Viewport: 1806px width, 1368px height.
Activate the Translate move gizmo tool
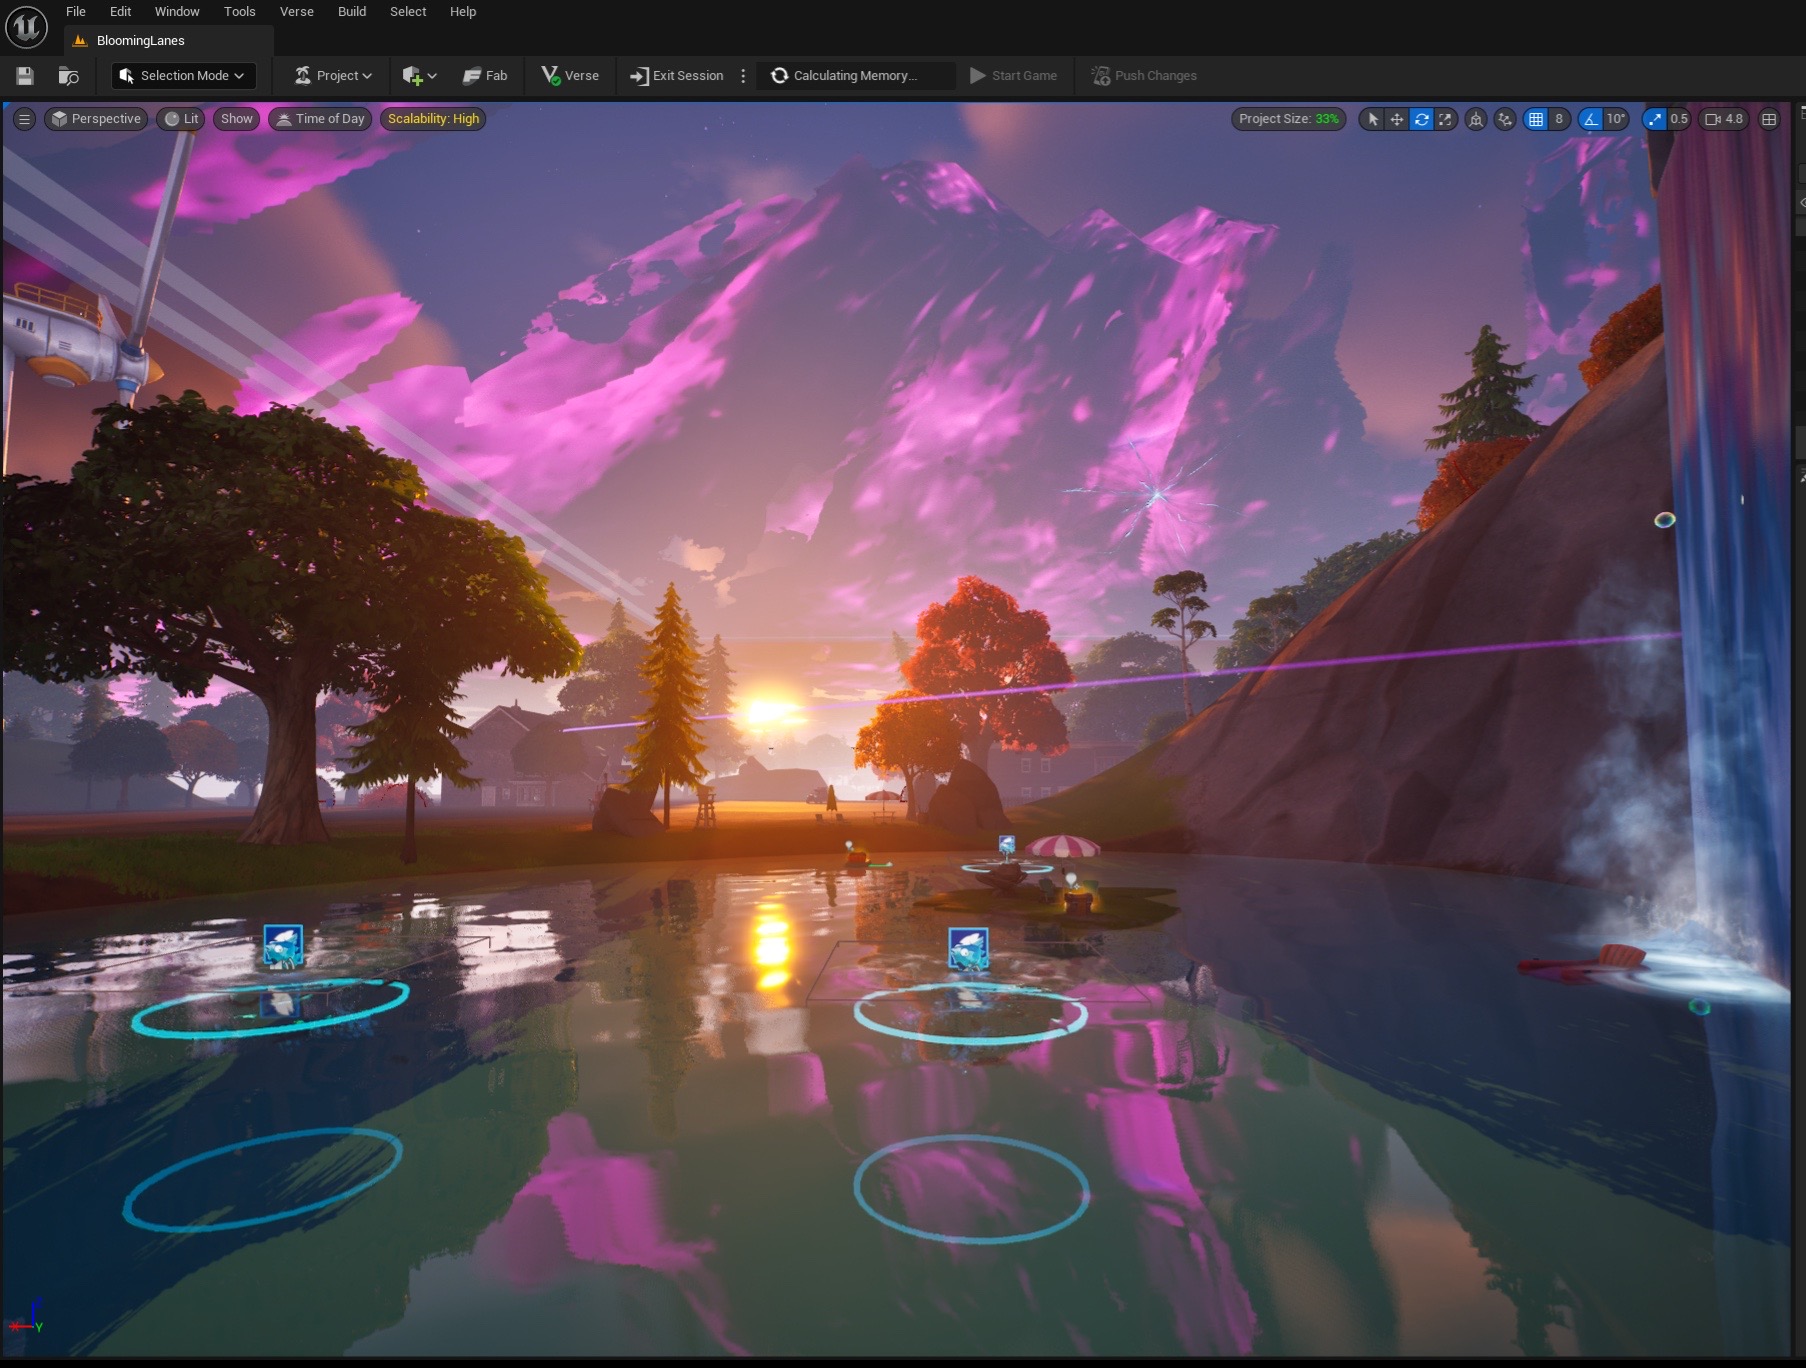1397,119
